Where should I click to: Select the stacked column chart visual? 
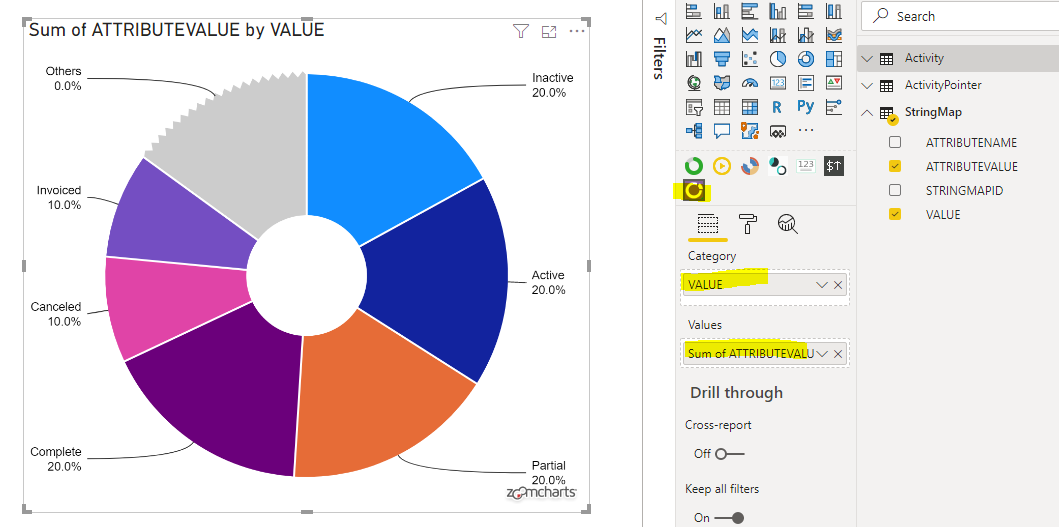(x=721, y=11)
